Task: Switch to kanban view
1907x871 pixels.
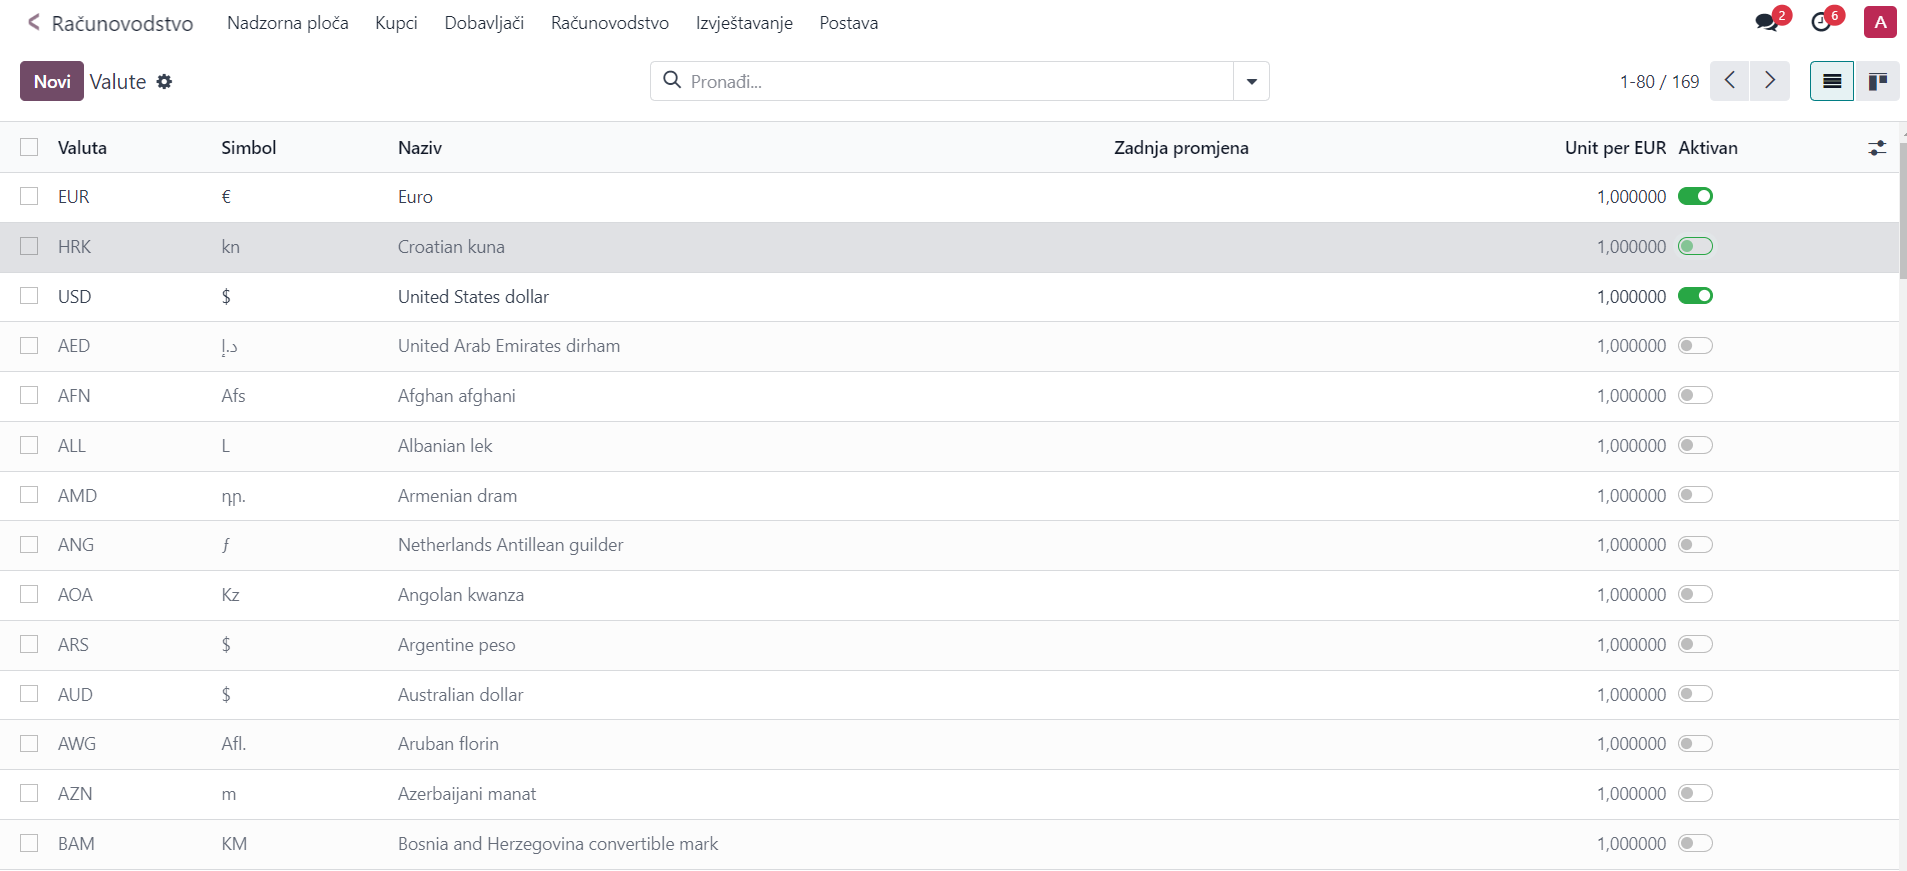Action: (1877, 81)
